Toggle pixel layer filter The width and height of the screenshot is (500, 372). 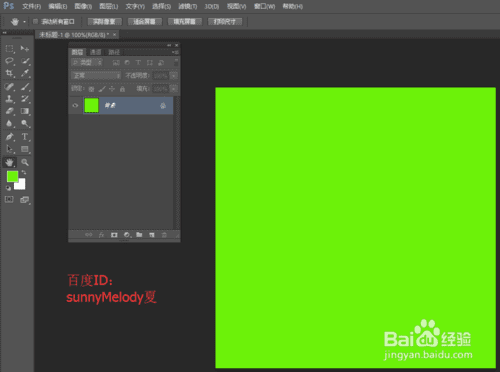click(x=116, y=62)
